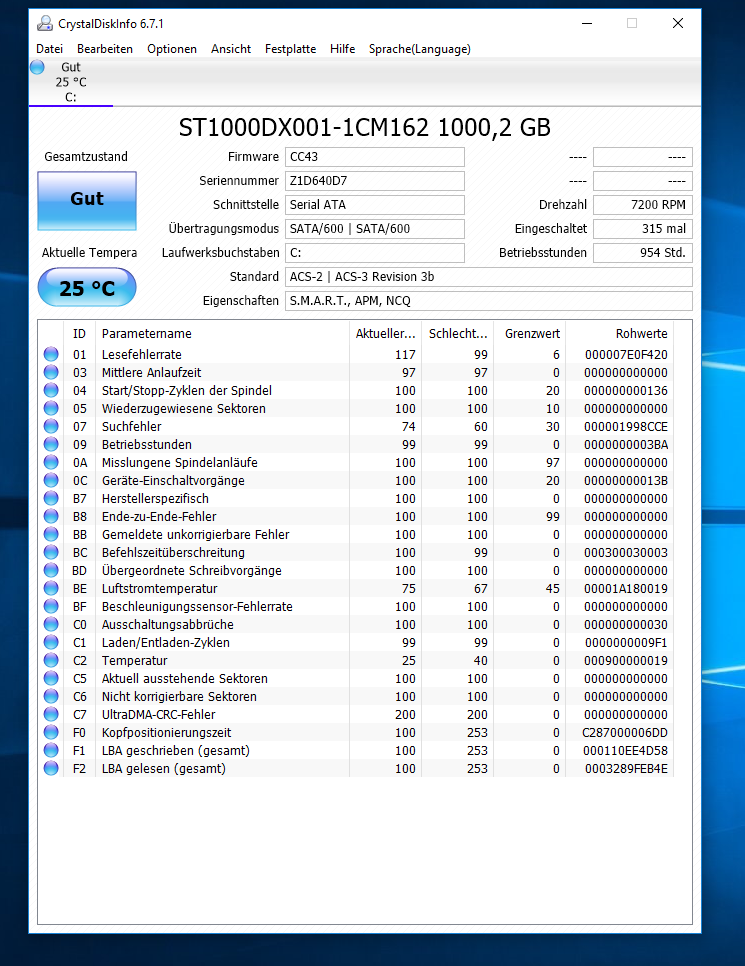Click status orb for Luftstromtemperatur row
This screenshot has height=966, width=745.
pyautogui.click(x=51, y=588)
